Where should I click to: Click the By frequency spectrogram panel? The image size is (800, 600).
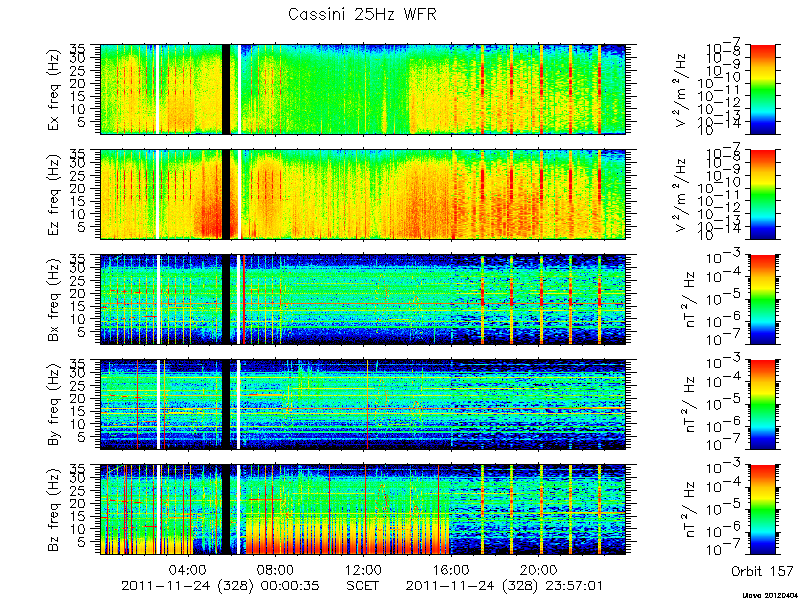point(363,405)
